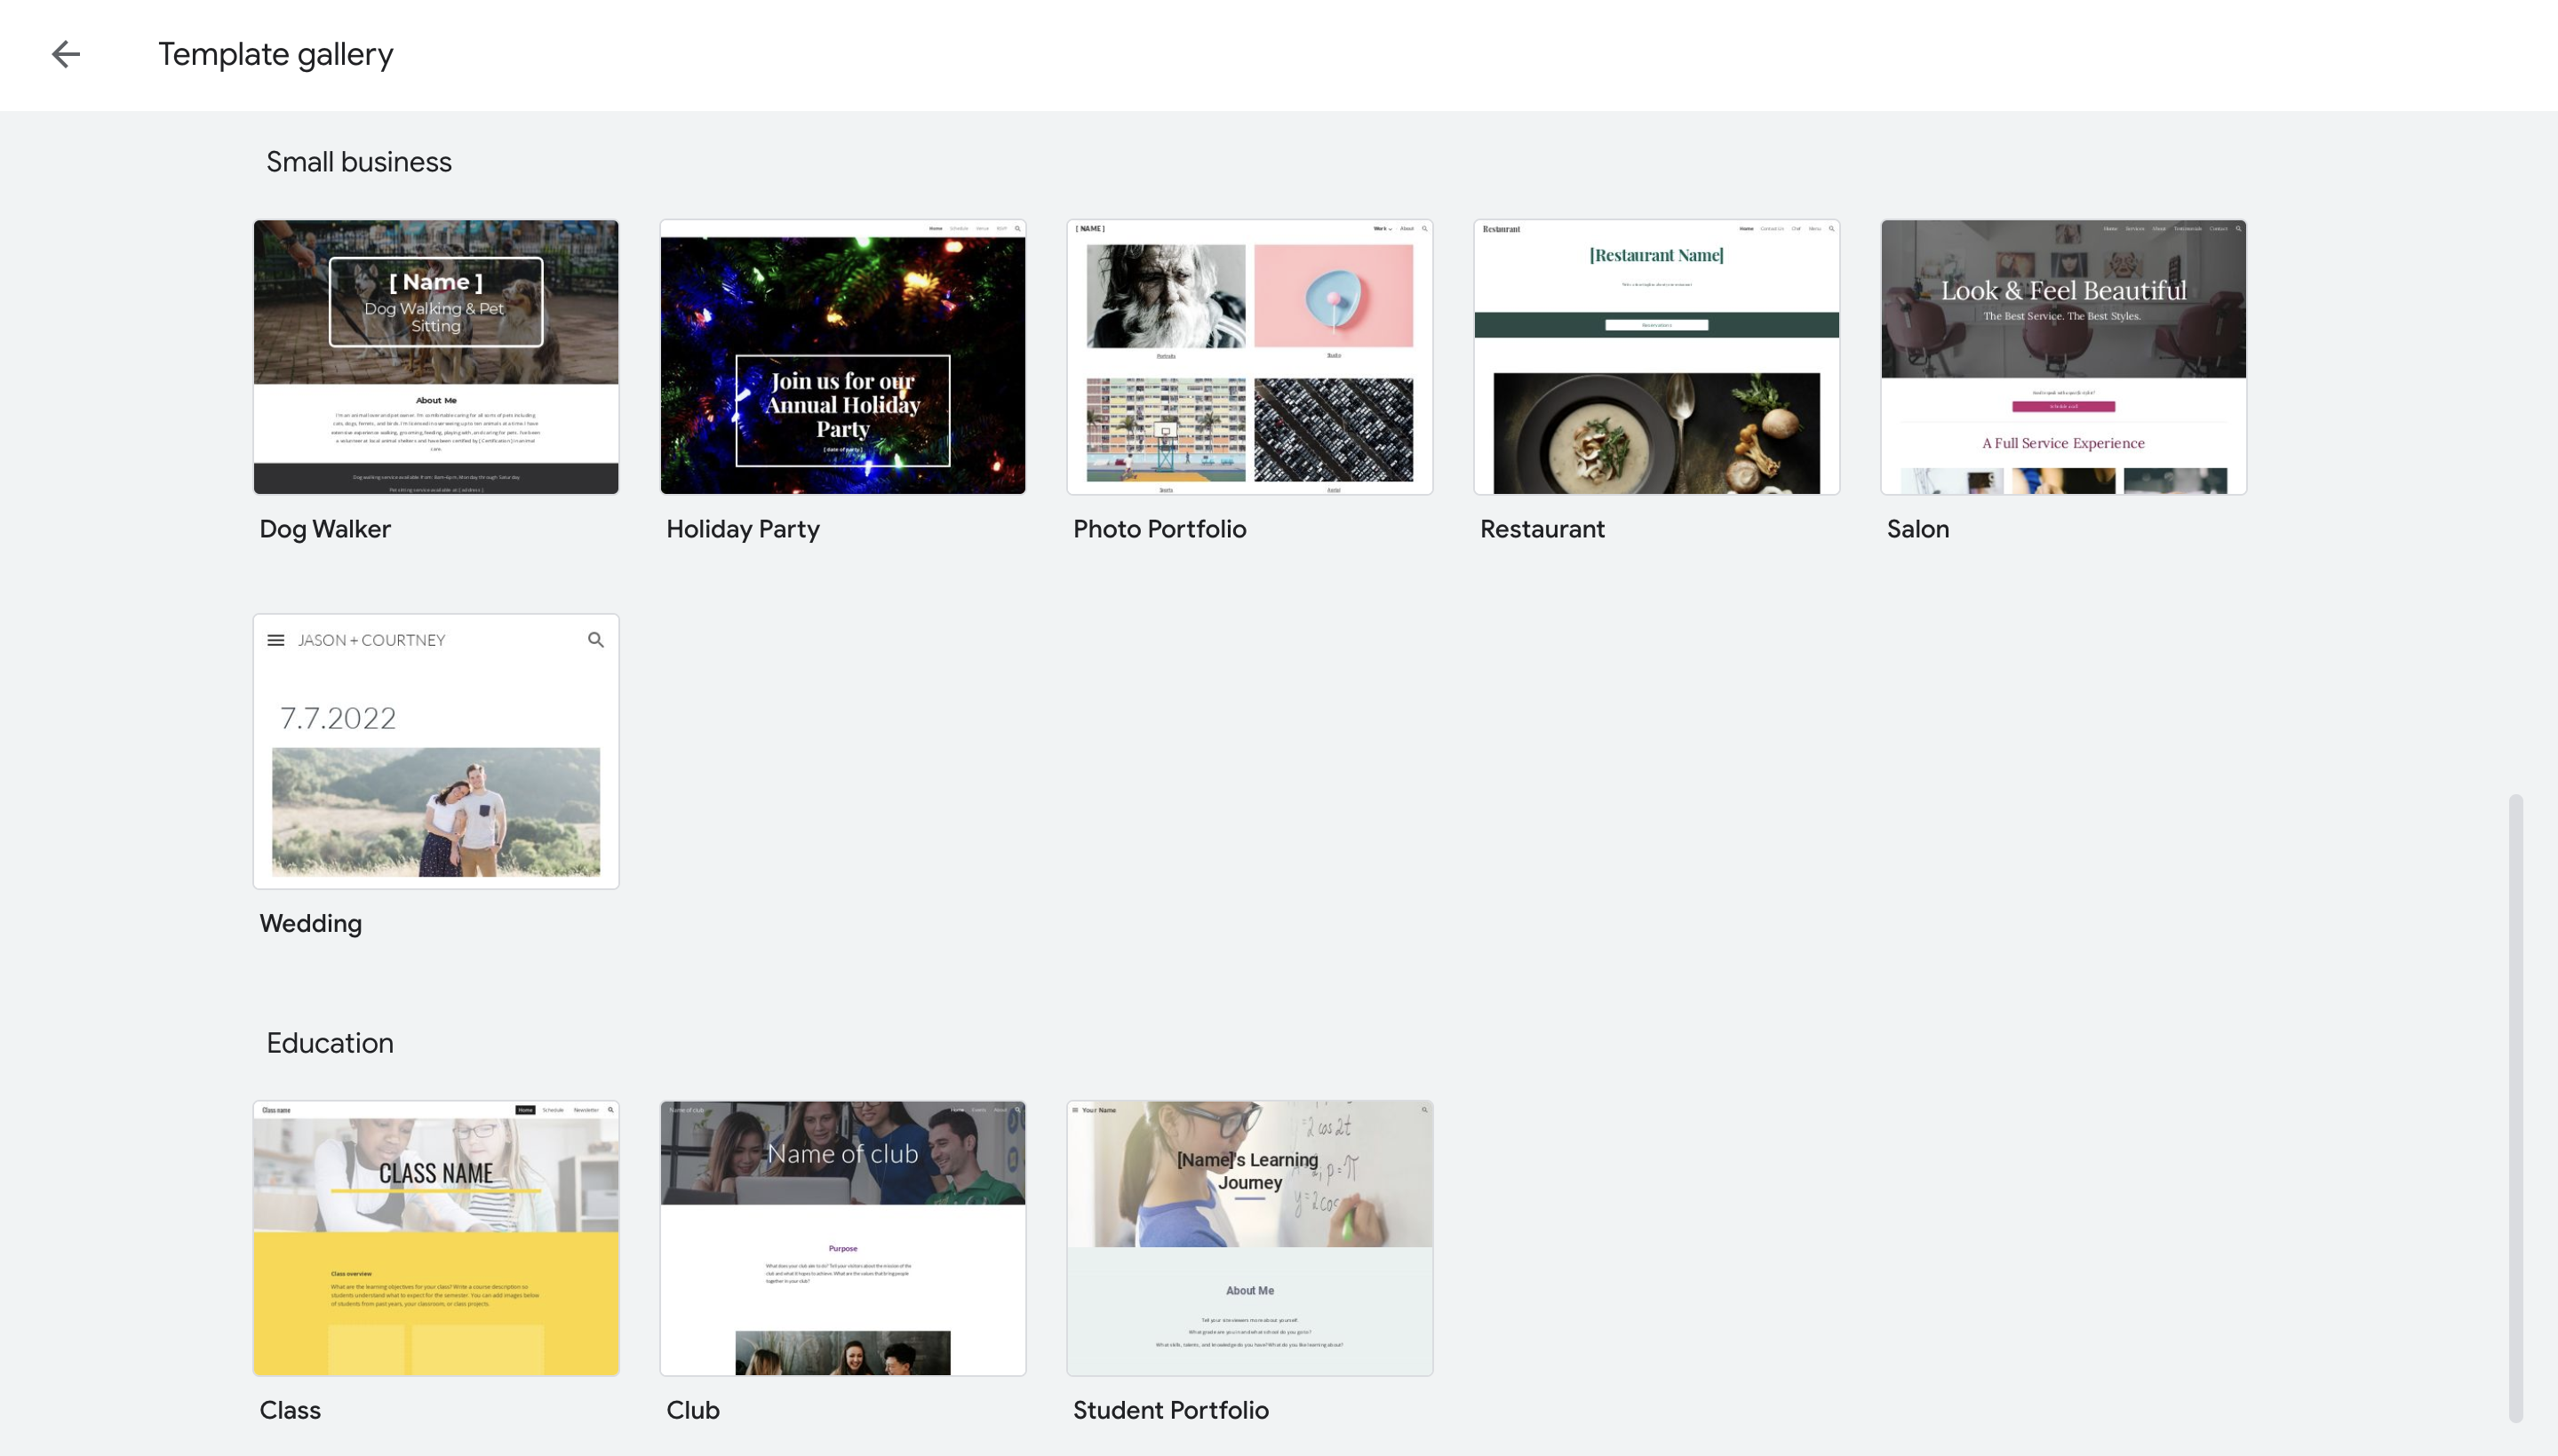Choose the Photo Portfolio template preview
2558x1456 pixels.
1249,357
